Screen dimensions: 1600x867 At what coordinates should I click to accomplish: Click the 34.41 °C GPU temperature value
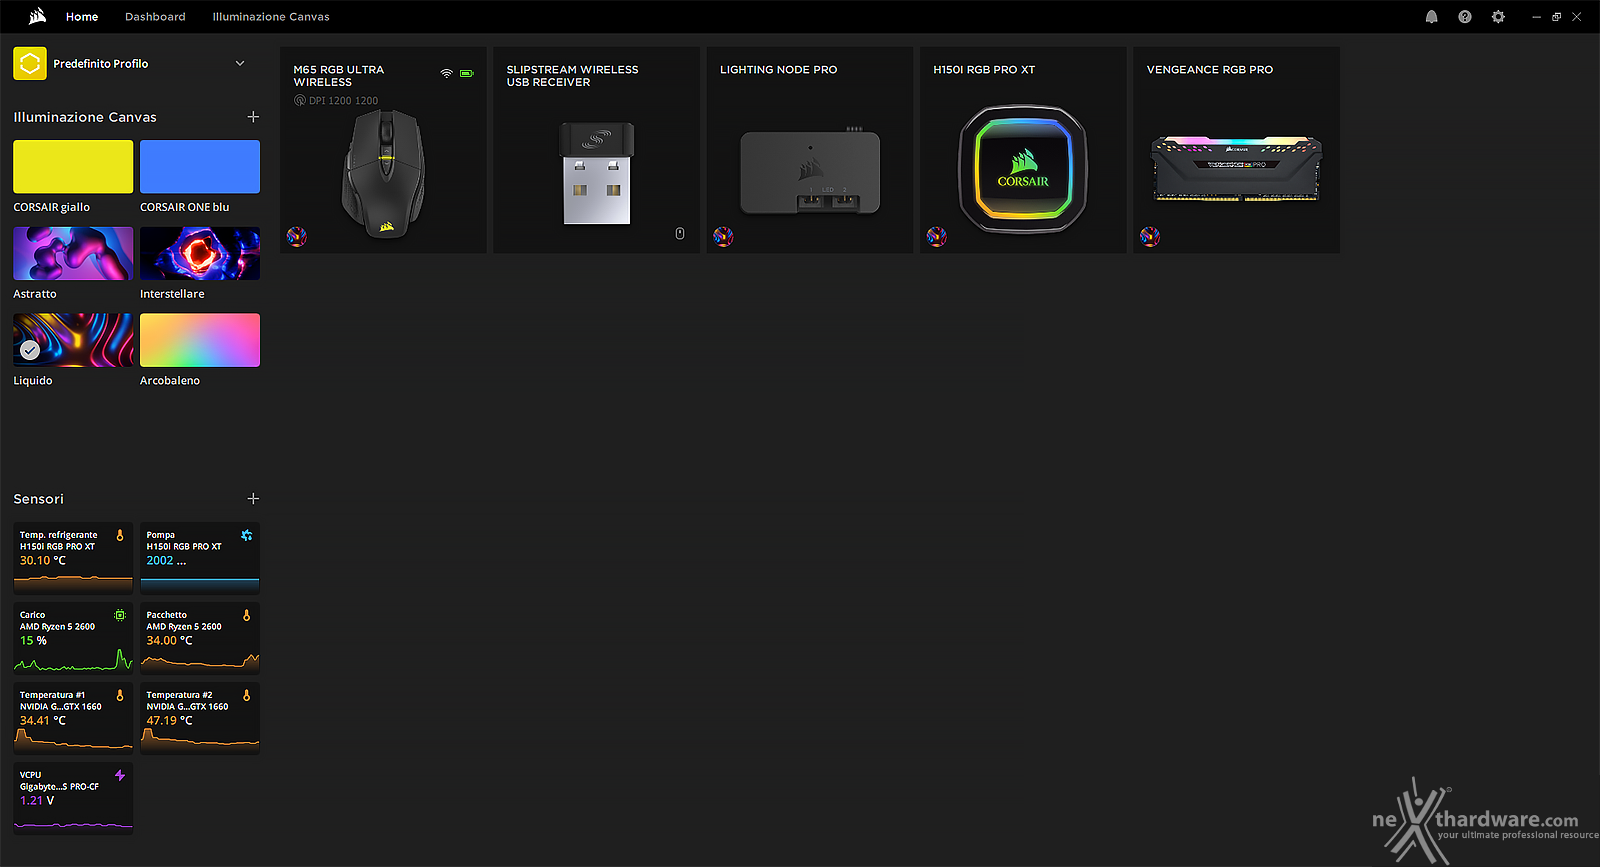pyautogui.click(x=43, y=720)
